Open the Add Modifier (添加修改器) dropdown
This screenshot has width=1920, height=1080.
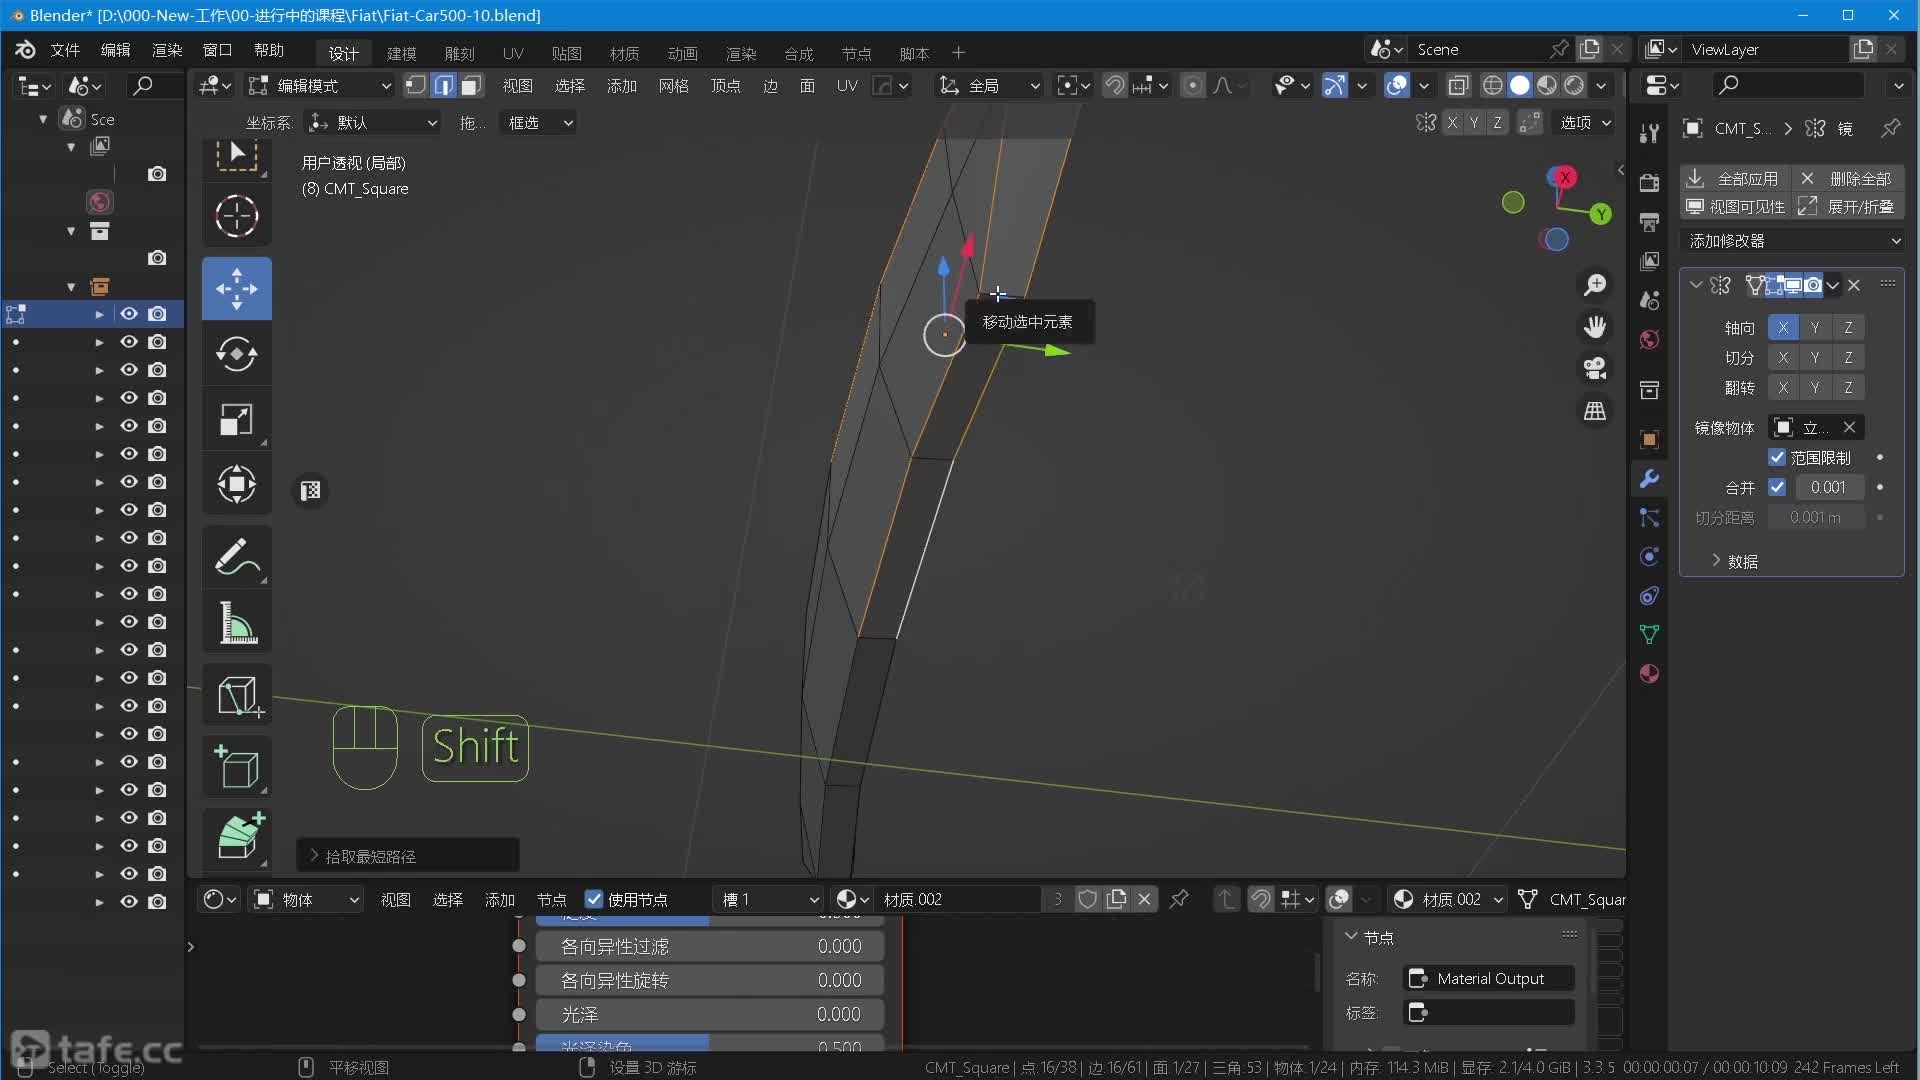point(1794,241)
